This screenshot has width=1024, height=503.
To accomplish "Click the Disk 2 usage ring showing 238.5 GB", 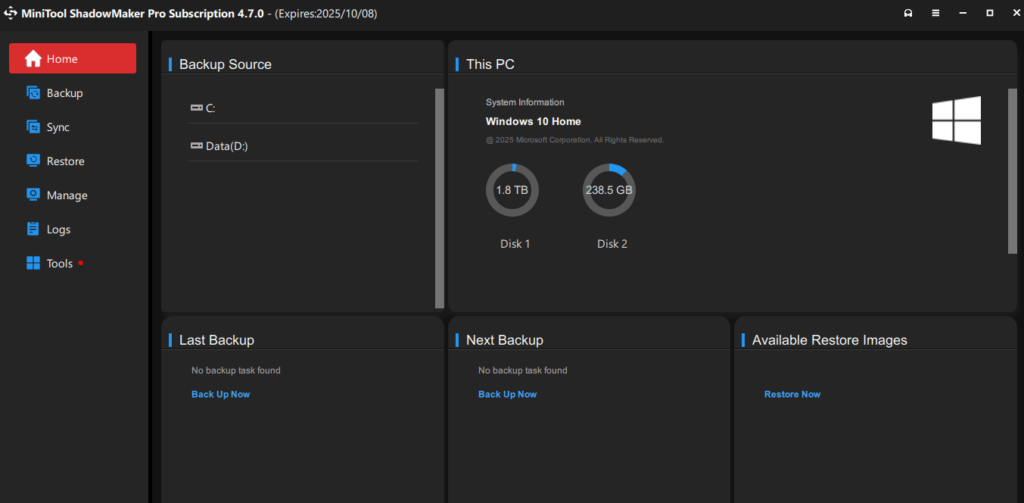I will click(609, 190).
